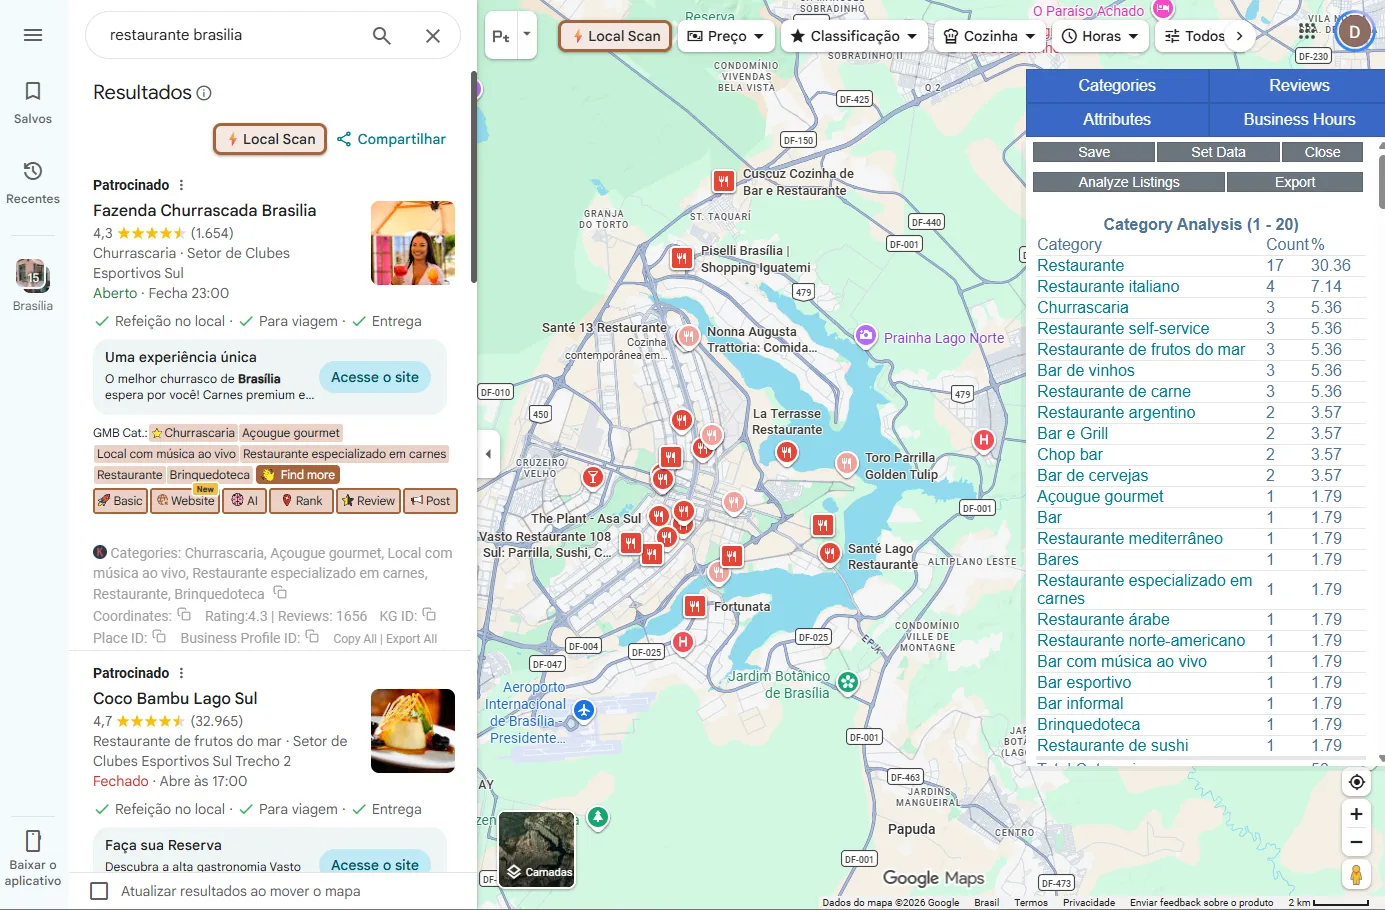Open the Classificação filter dropdown
Viewport: 1385px width, 910px height.
[853, 36]
